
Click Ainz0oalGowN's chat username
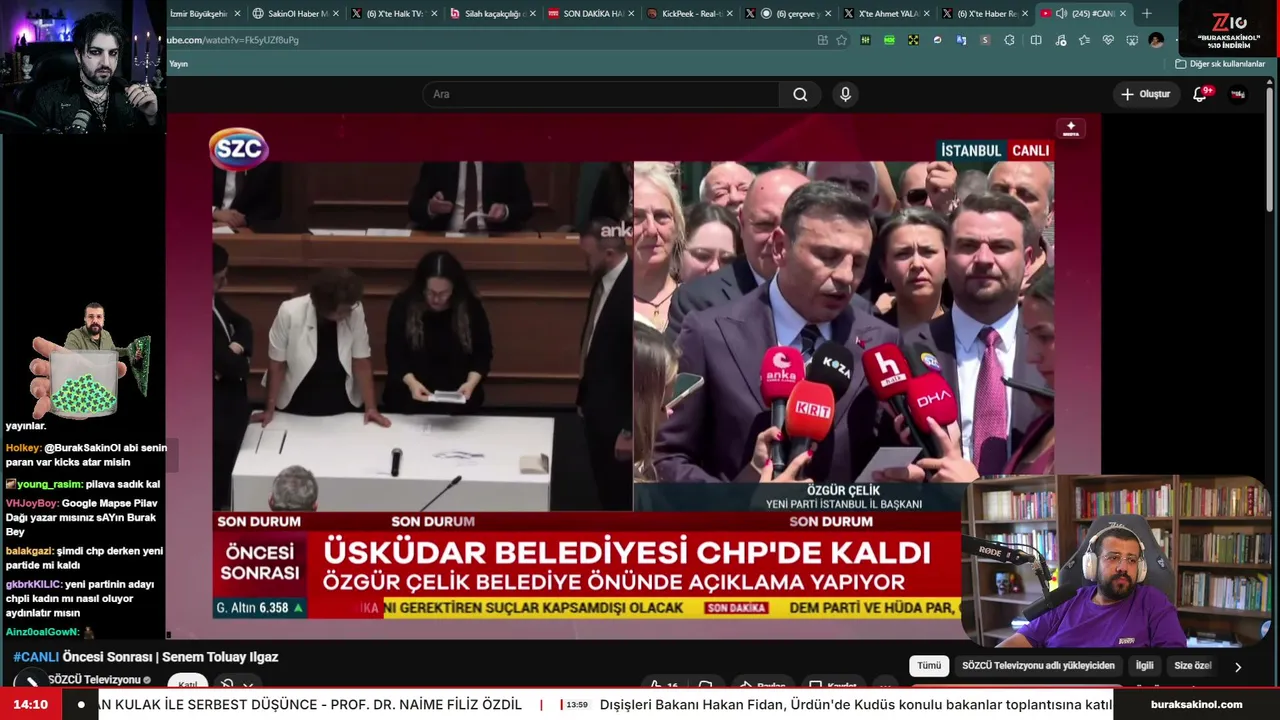tap(42, 632)
